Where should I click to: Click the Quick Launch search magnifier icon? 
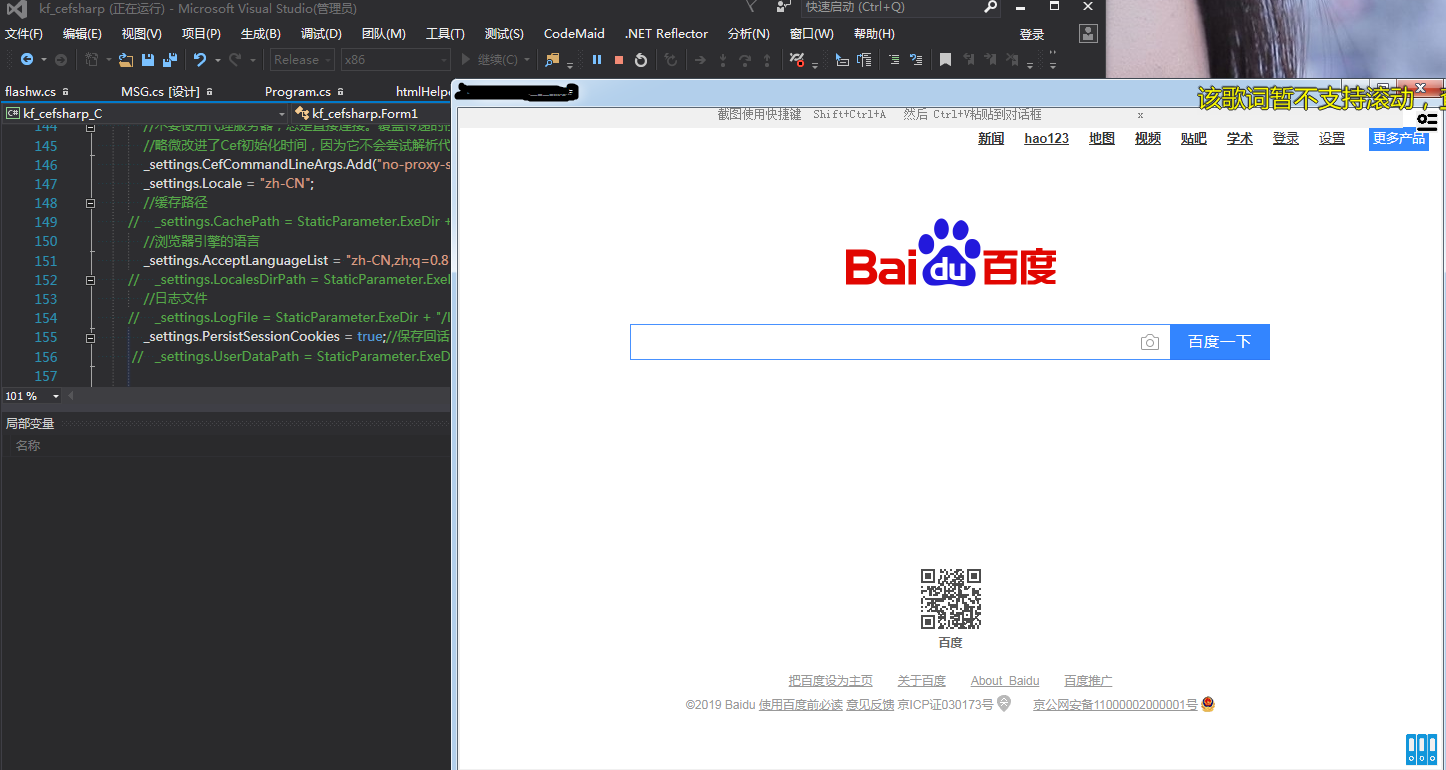[x=990, y=7]
